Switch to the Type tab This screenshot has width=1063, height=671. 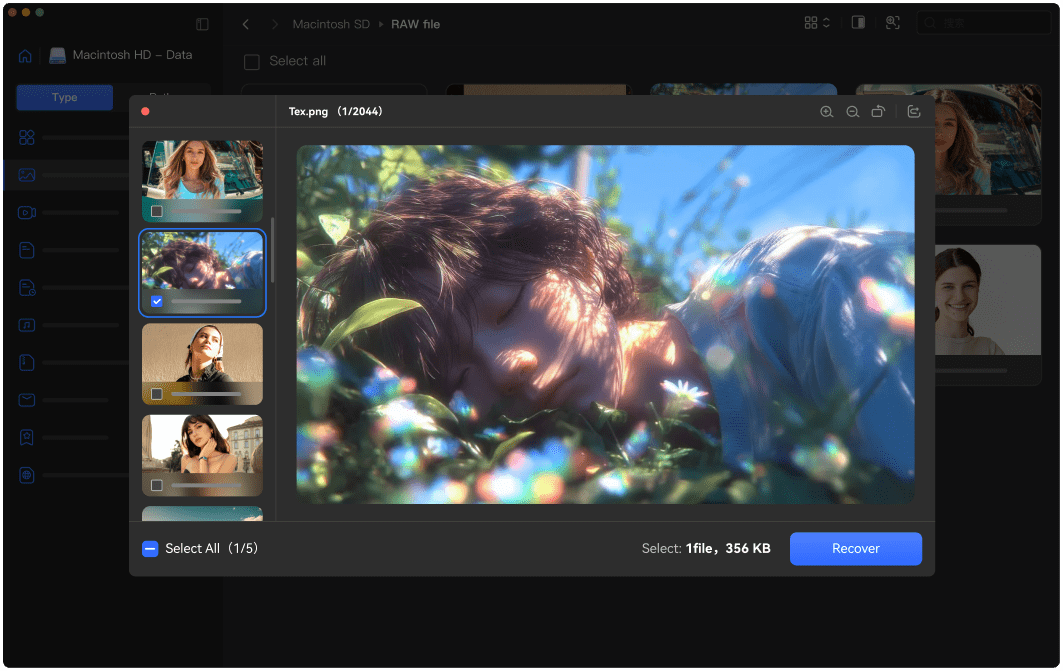point(65,98)
